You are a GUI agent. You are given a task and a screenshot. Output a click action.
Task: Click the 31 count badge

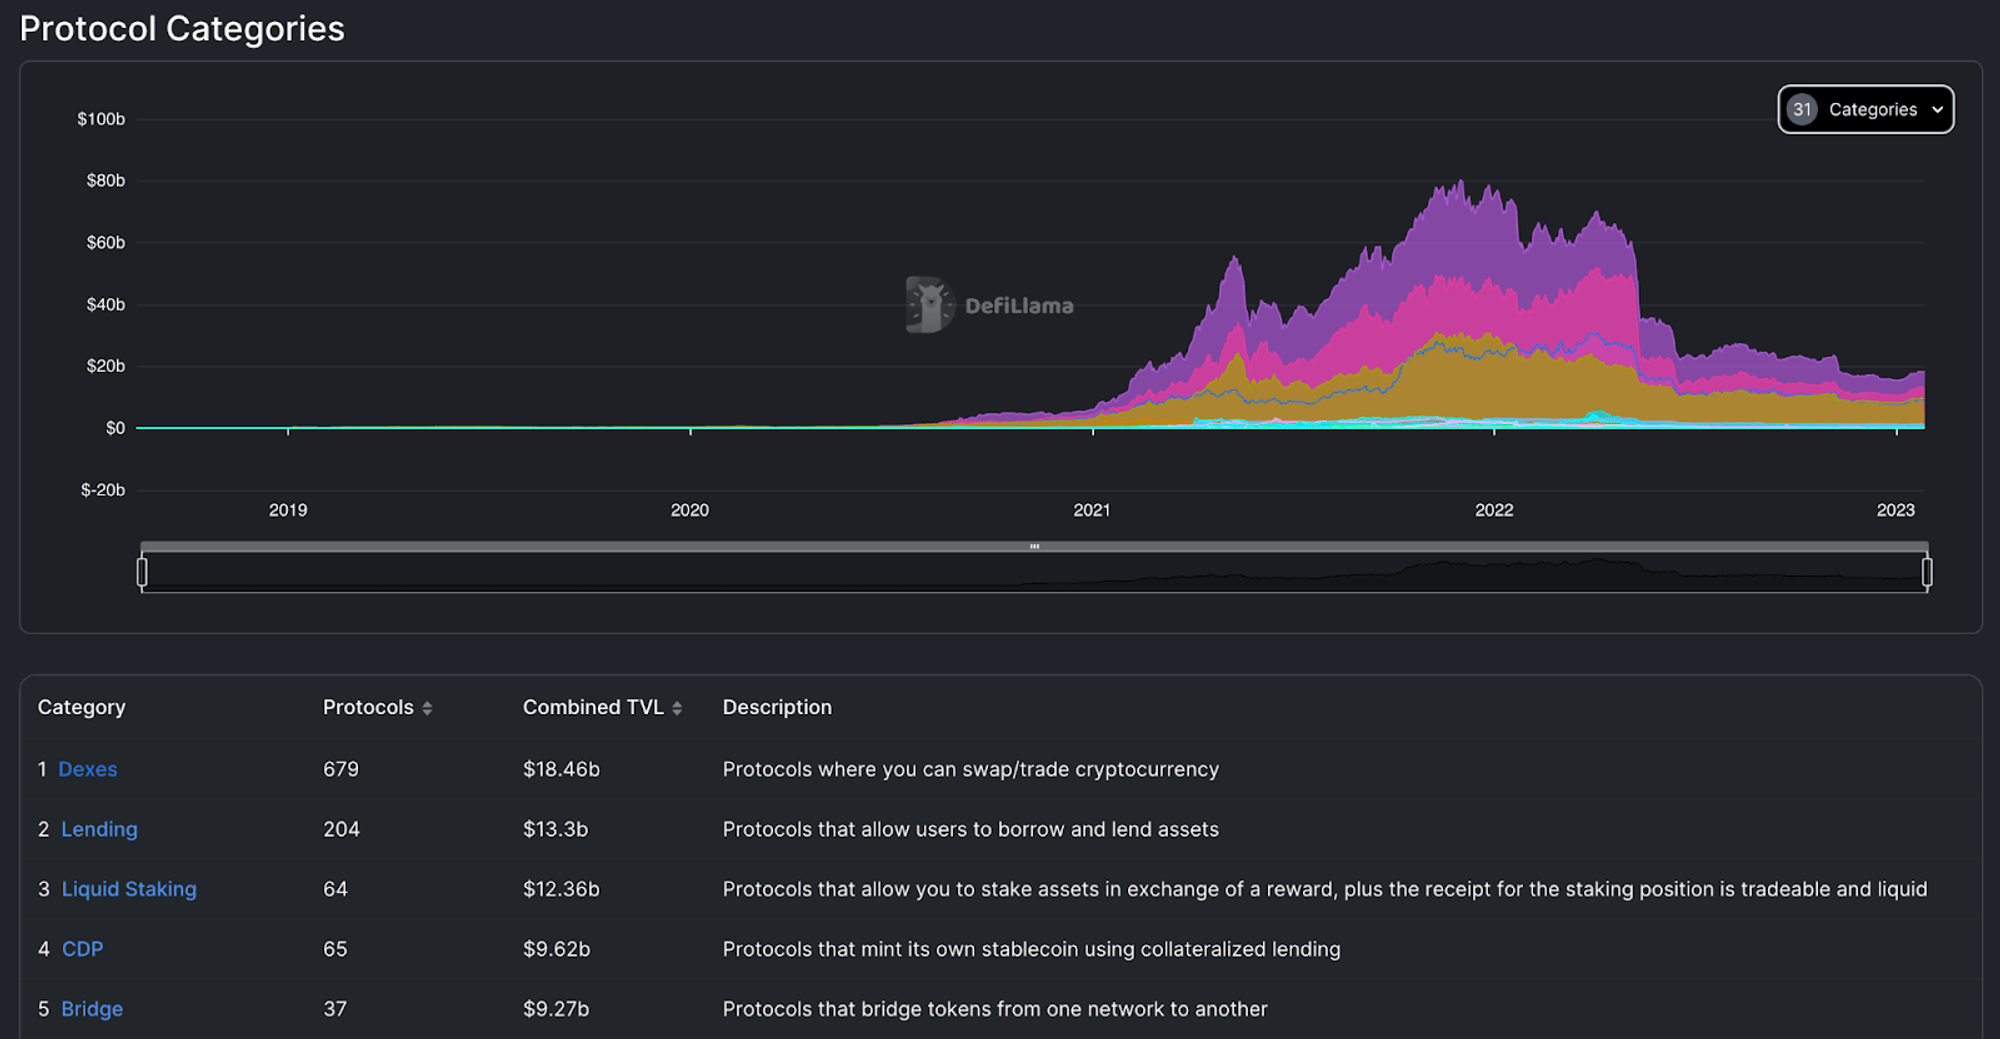1802,109
